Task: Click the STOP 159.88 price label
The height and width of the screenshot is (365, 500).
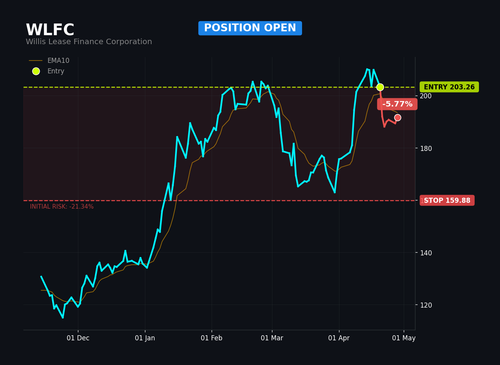Action: pos(447,200)
